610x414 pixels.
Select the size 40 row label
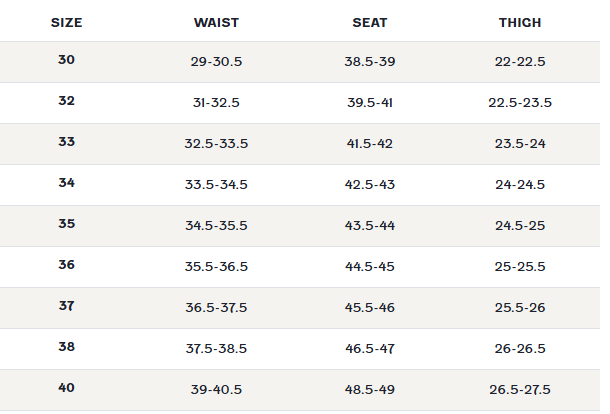(x=67, y=388)
